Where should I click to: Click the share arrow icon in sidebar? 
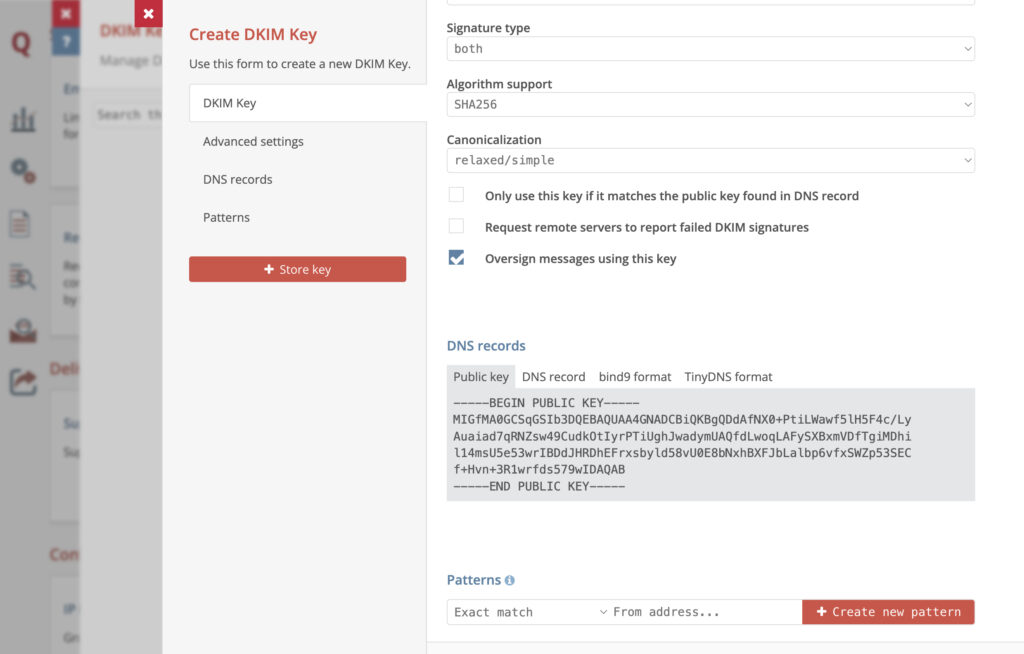coord(22,381)
